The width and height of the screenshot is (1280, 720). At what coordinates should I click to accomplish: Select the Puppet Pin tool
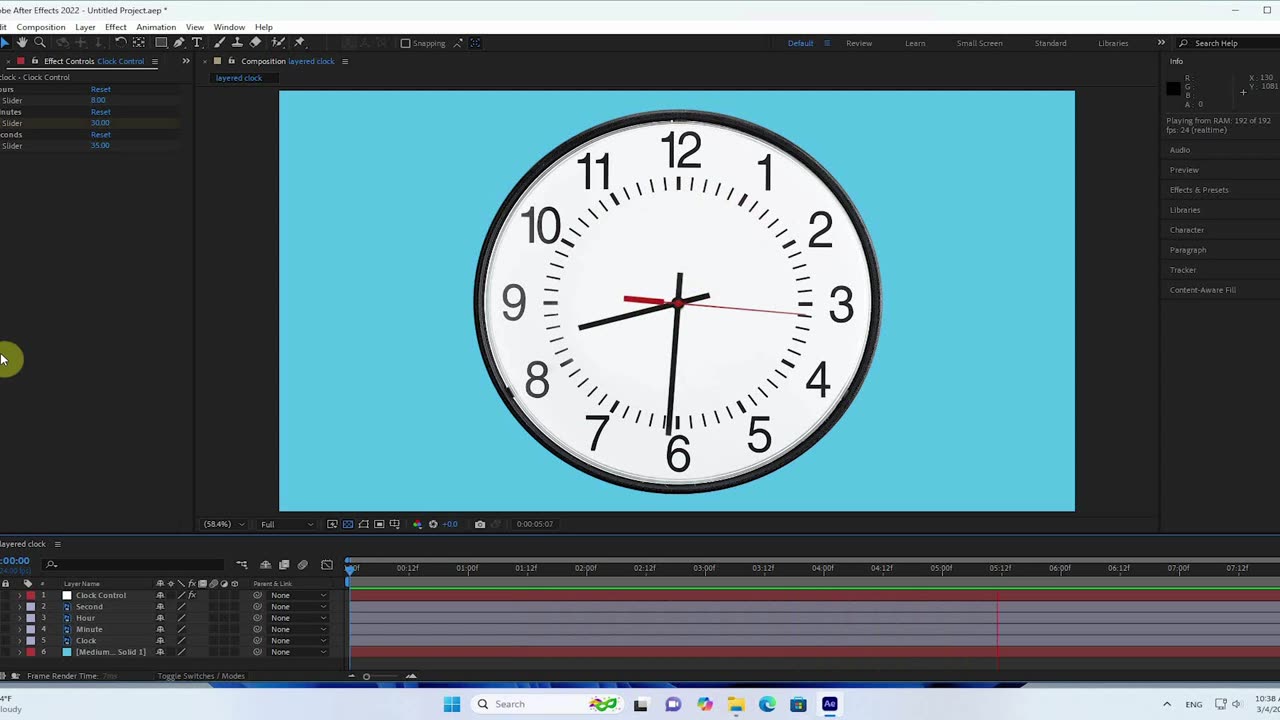299,43
